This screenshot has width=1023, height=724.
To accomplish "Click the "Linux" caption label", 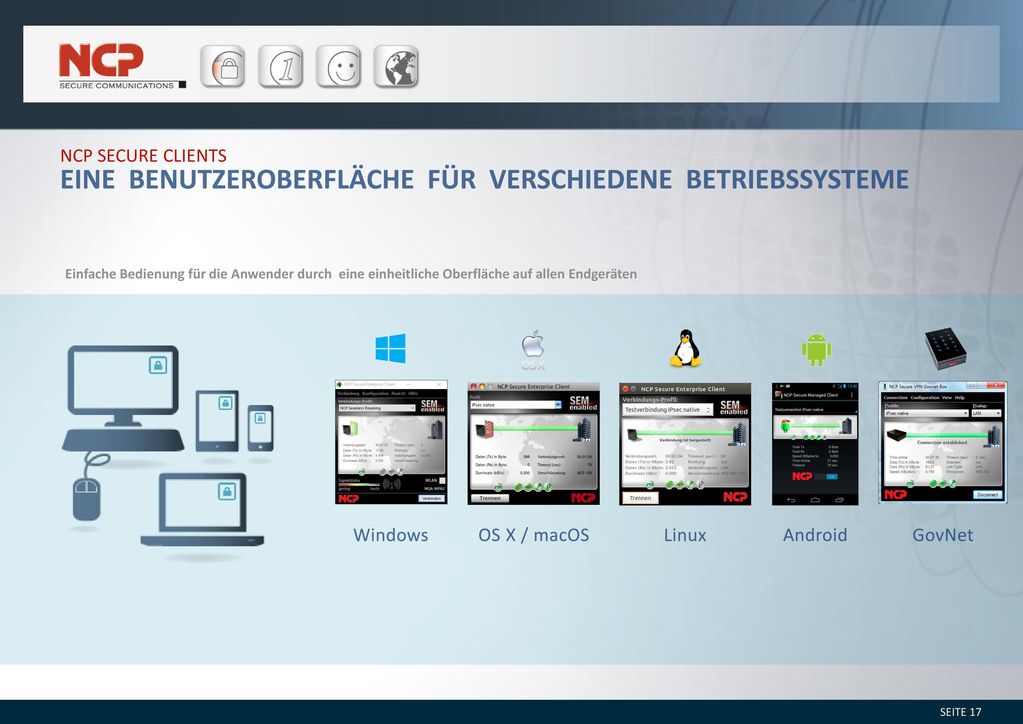I will pyautogui.click(x=685, y=535).
